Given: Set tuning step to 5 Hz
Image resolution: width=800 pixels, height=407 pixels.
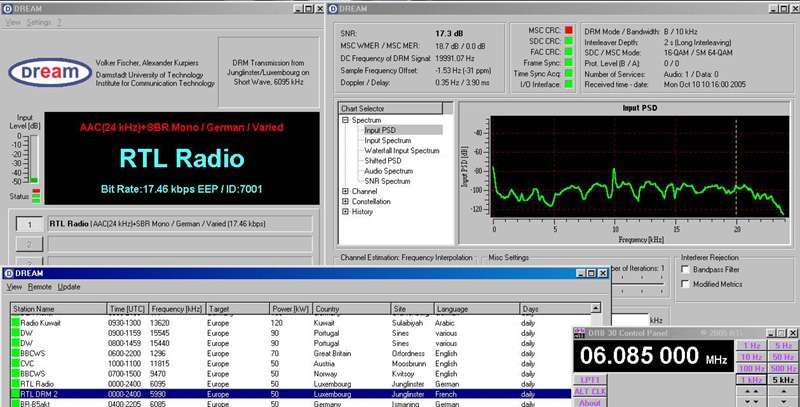Looking at the screenshot, I should point(783,345).
